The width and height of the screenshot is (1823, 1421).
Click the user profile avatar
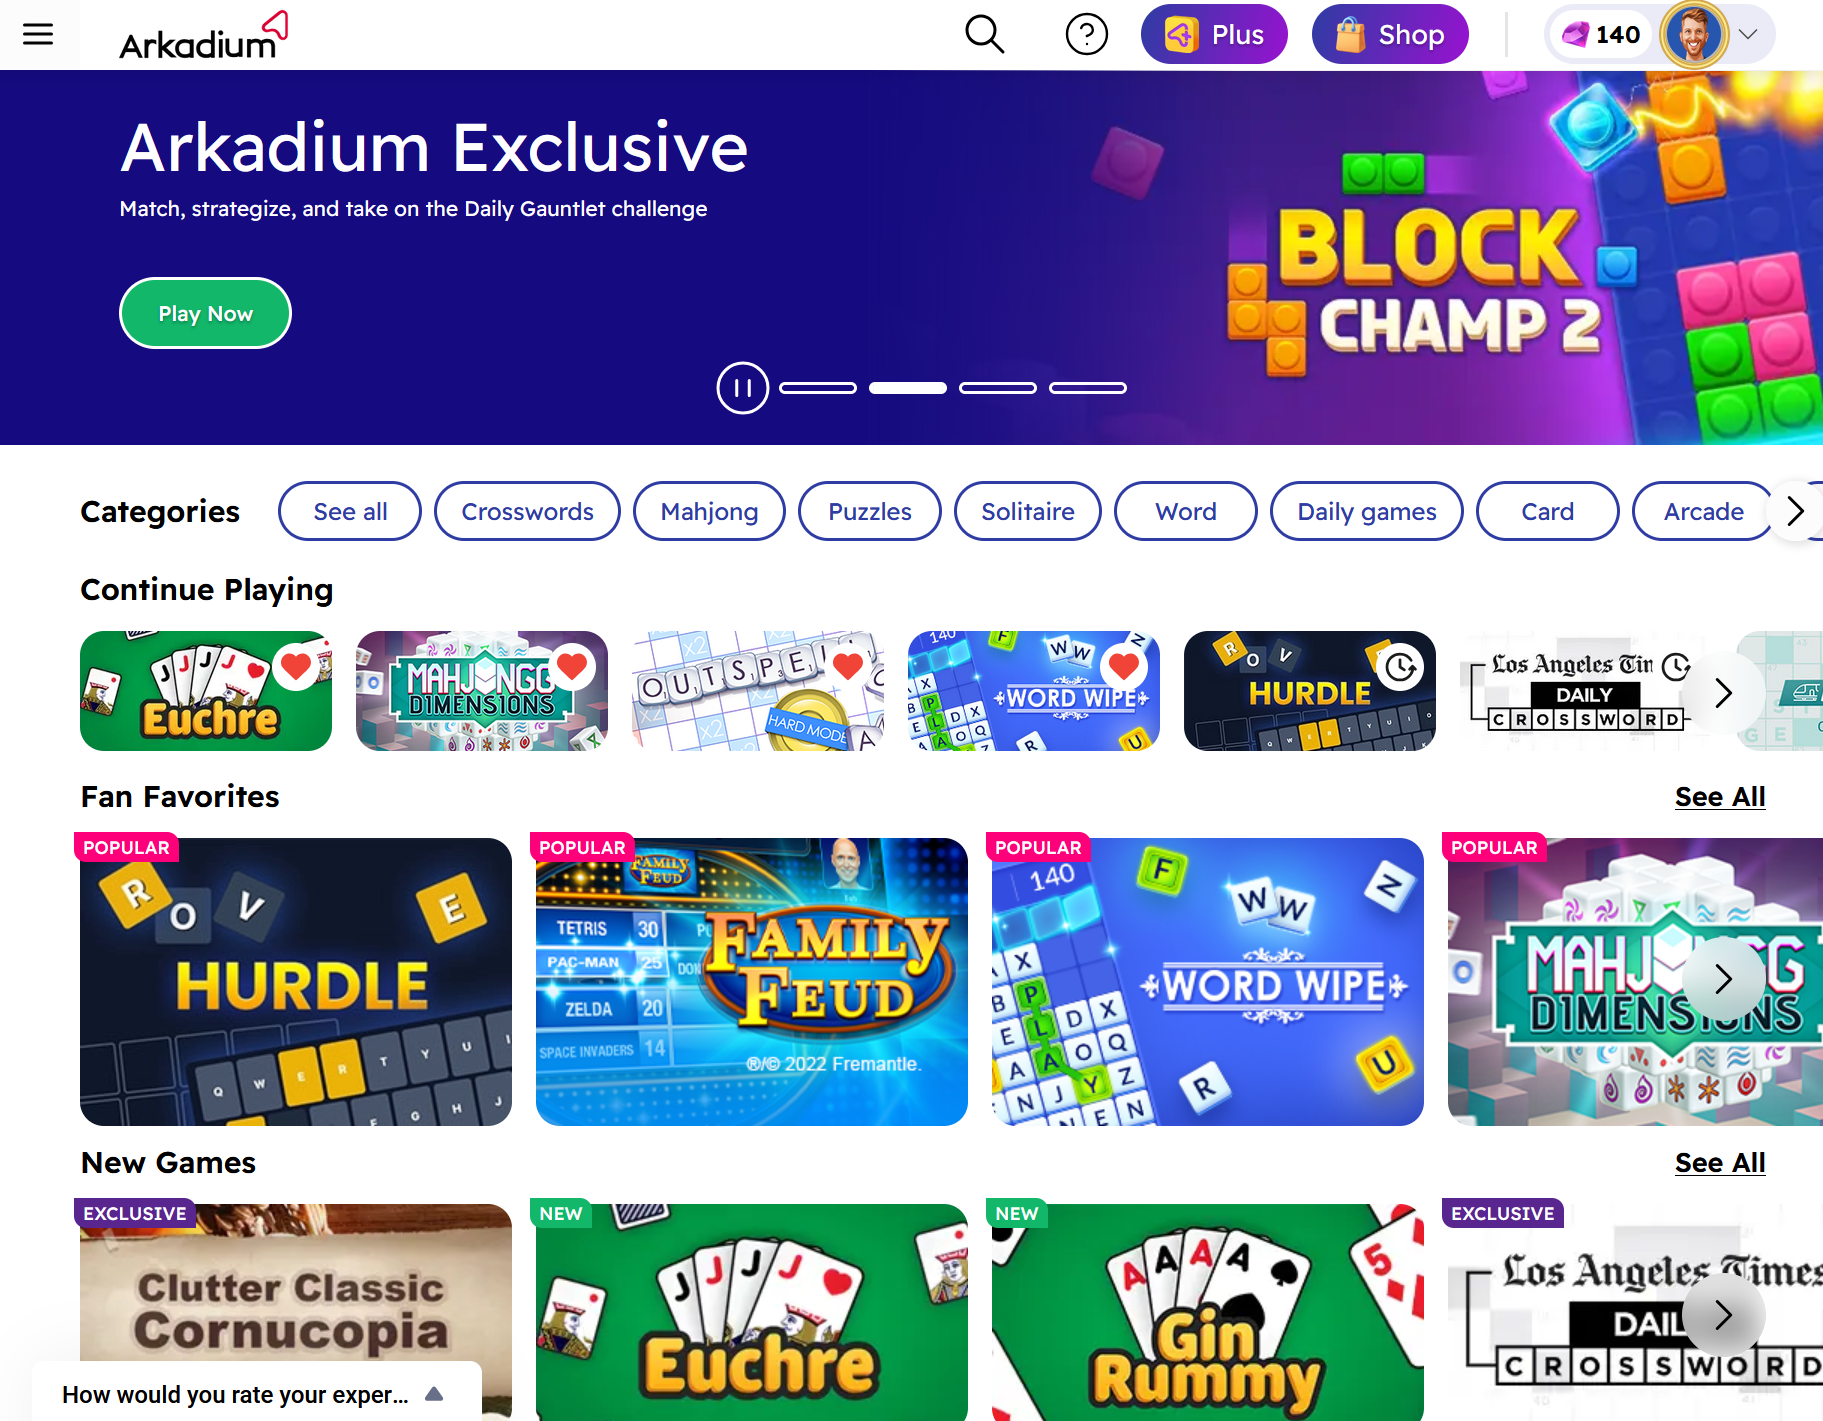tap(1694, 34)
